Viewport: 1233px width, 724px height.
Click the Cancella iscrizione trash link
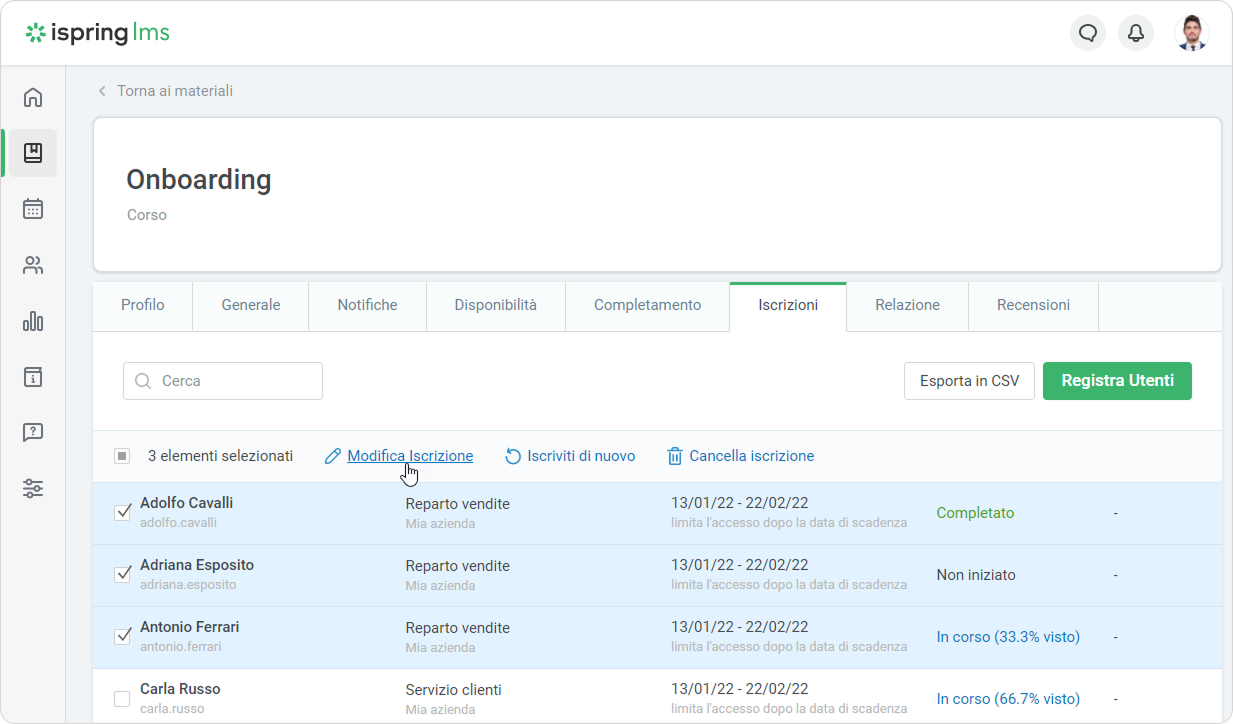741,456
